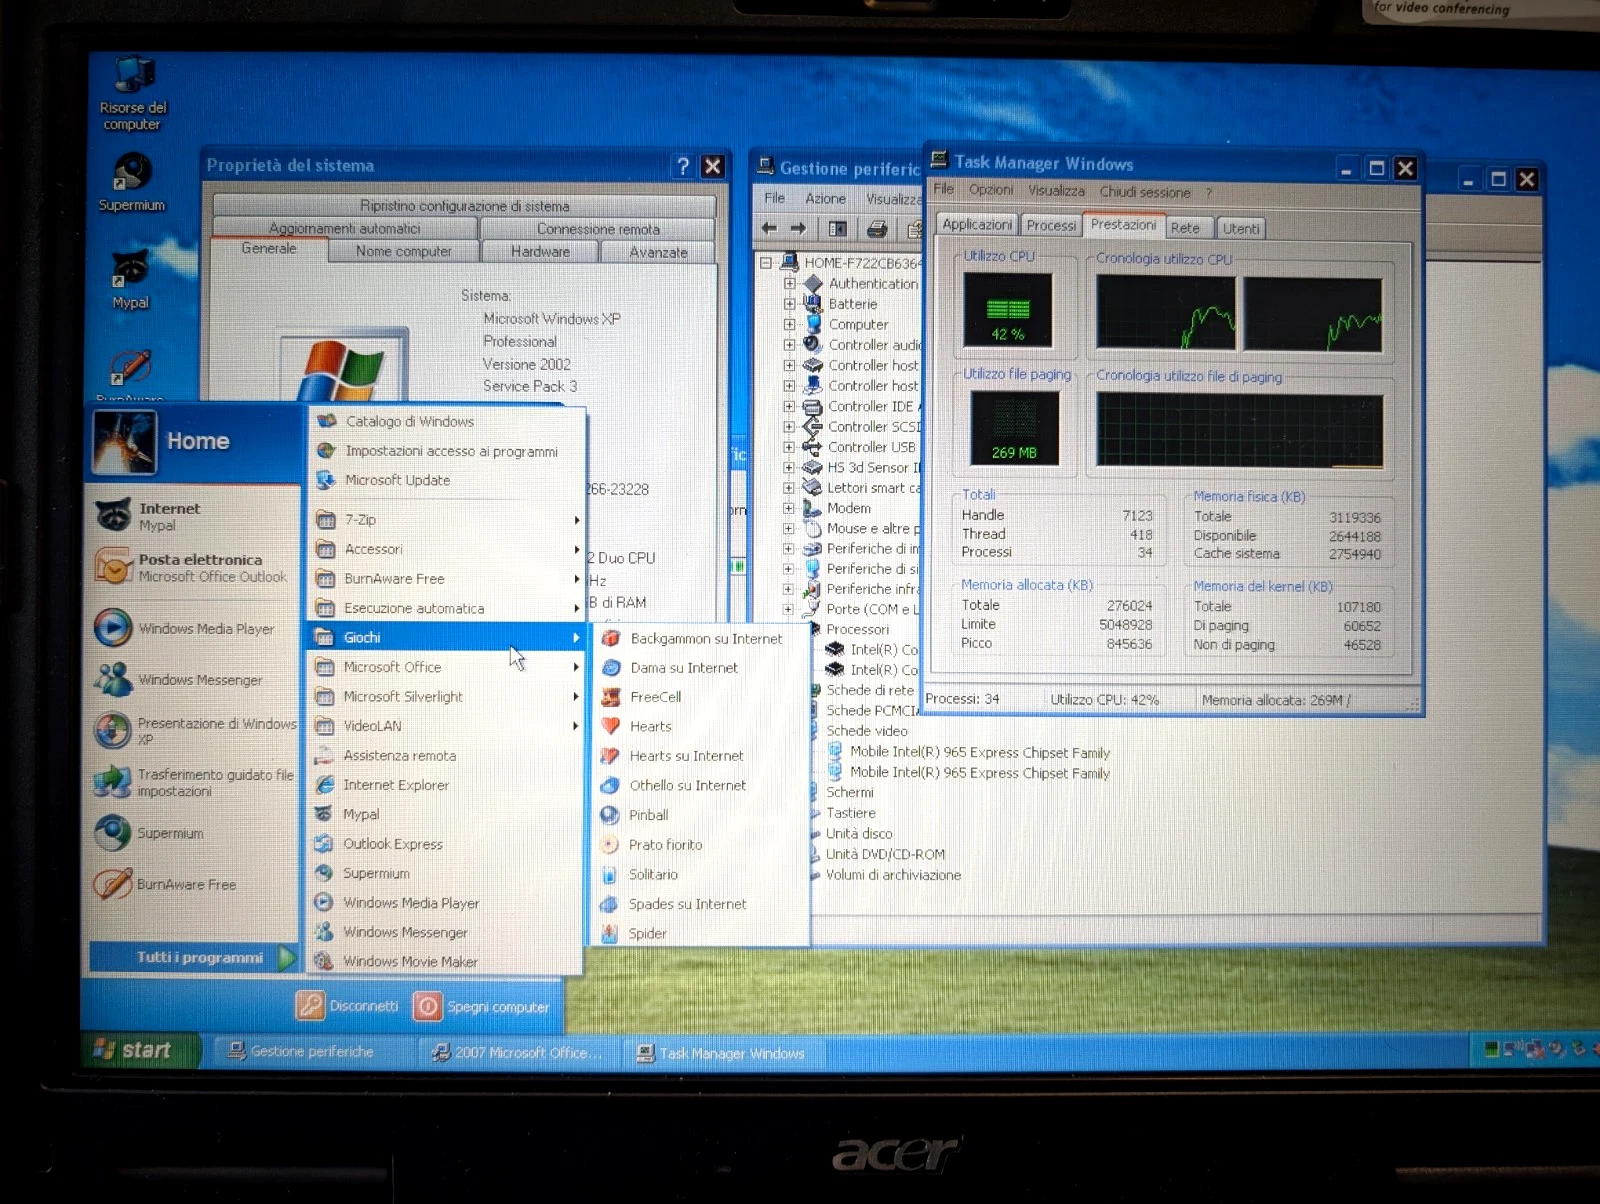Click the Utilizzo CPU 42% meter
Screen dimensions: 1600x1204
pyautogui.click(x=1008, y=310)
